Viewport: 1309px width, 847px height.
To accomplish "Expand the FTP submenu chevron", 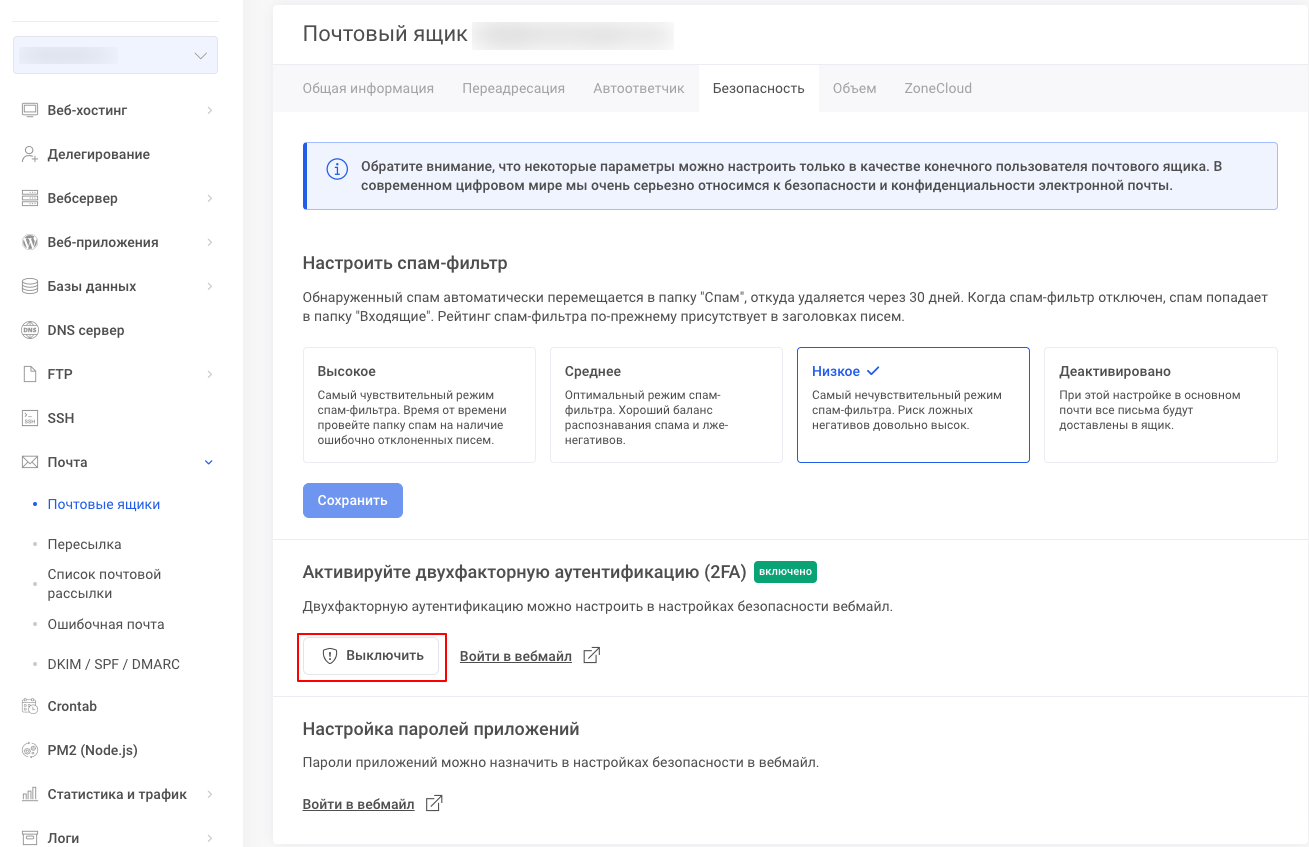I will point(209,374).
